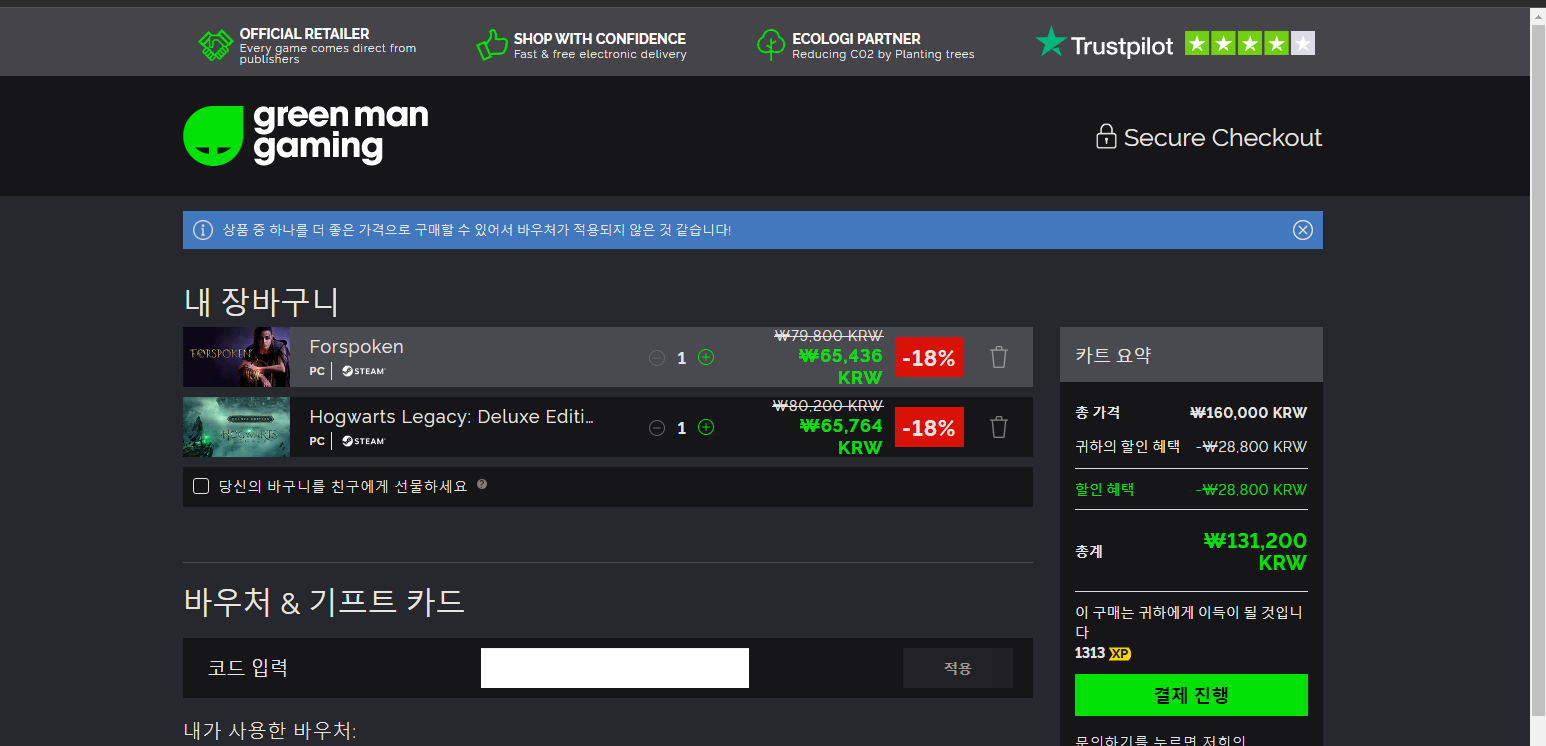Click the gift option help question mark
The height and width of the screenshot is (746, 1546).
tap(482, 485)
